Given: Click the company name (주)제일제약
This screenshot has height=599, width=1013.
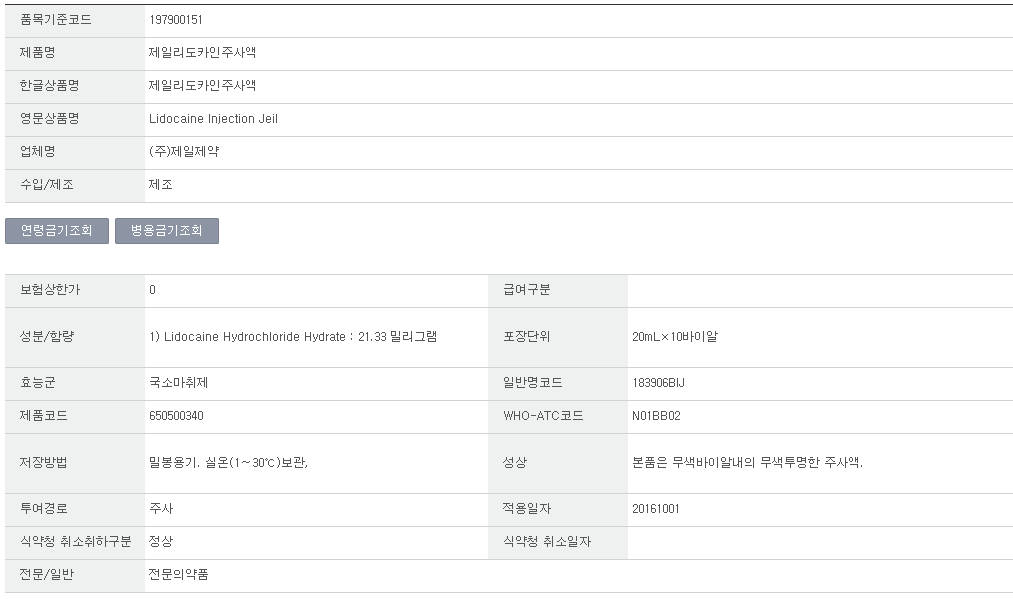Looking at the screenshot, I should [184, 152].
